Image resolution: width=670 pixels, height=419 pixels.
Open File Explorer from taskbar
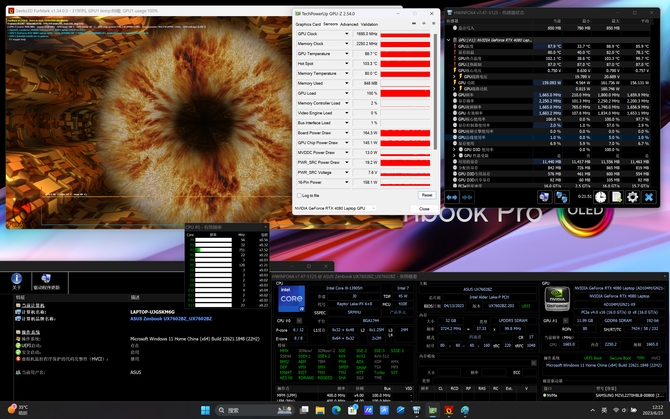(320, 410)
